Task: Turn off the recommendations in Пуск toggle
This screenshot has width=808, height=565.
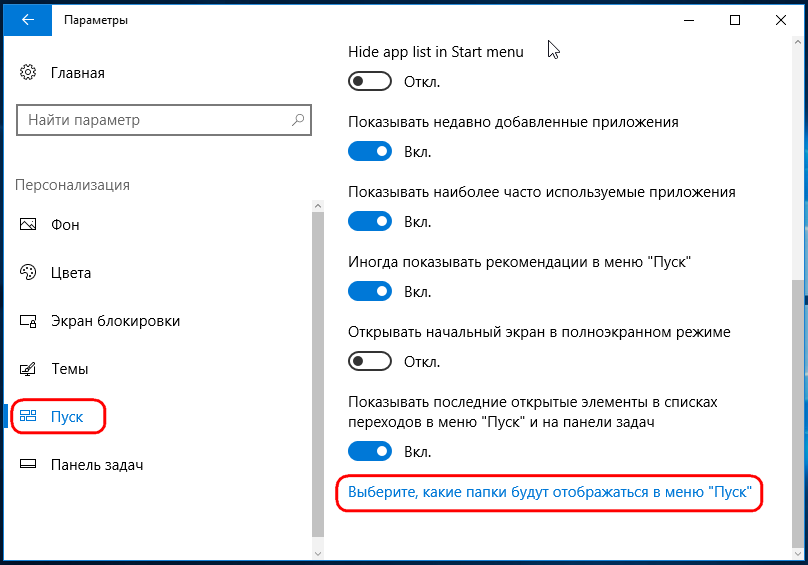Action: point(369,291)
